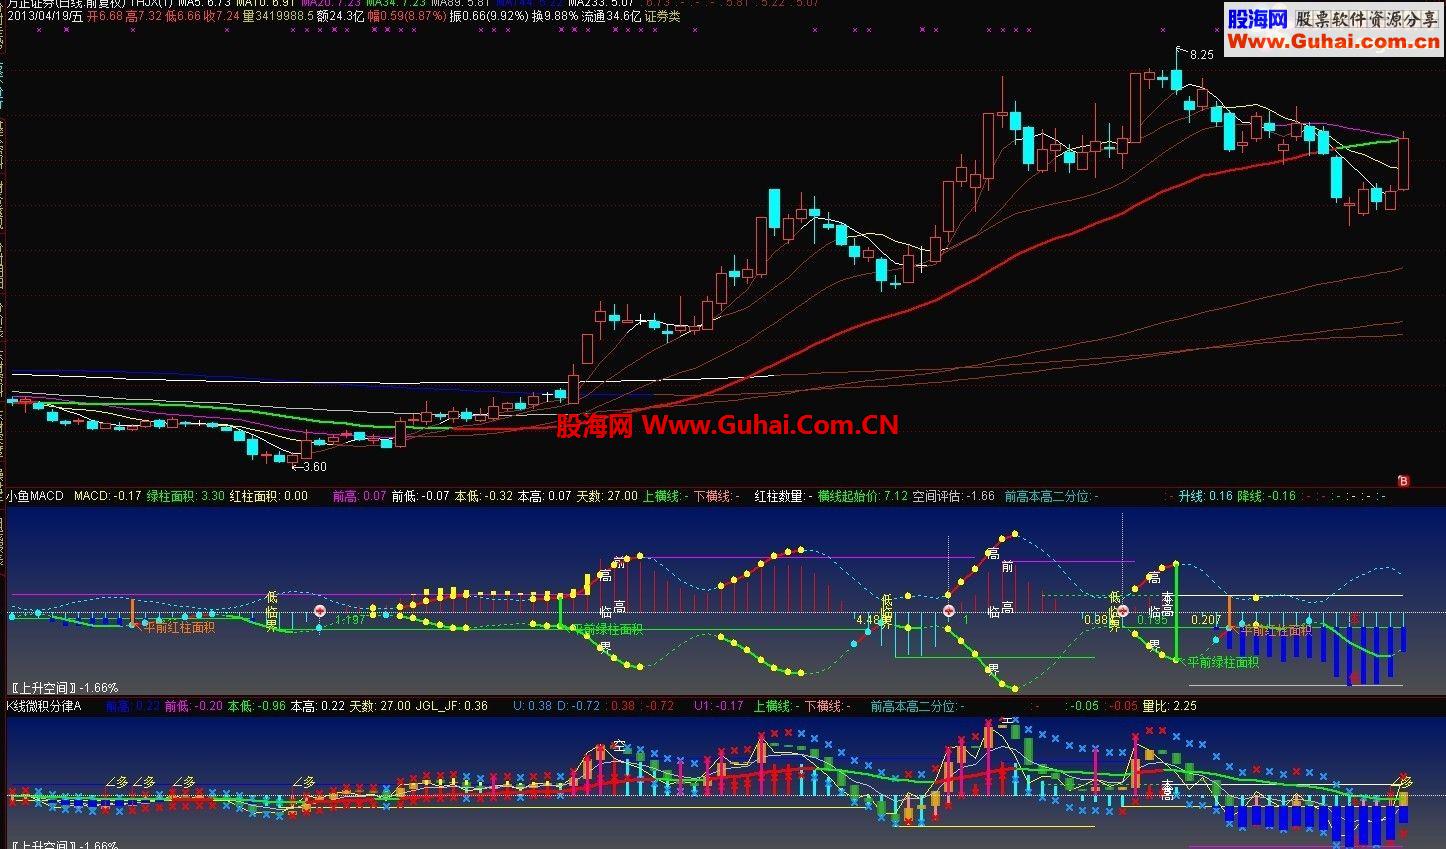Click the 绿柱面积: 3.30 value
Screen dimensions: 1446x849
tap(186, 496)
